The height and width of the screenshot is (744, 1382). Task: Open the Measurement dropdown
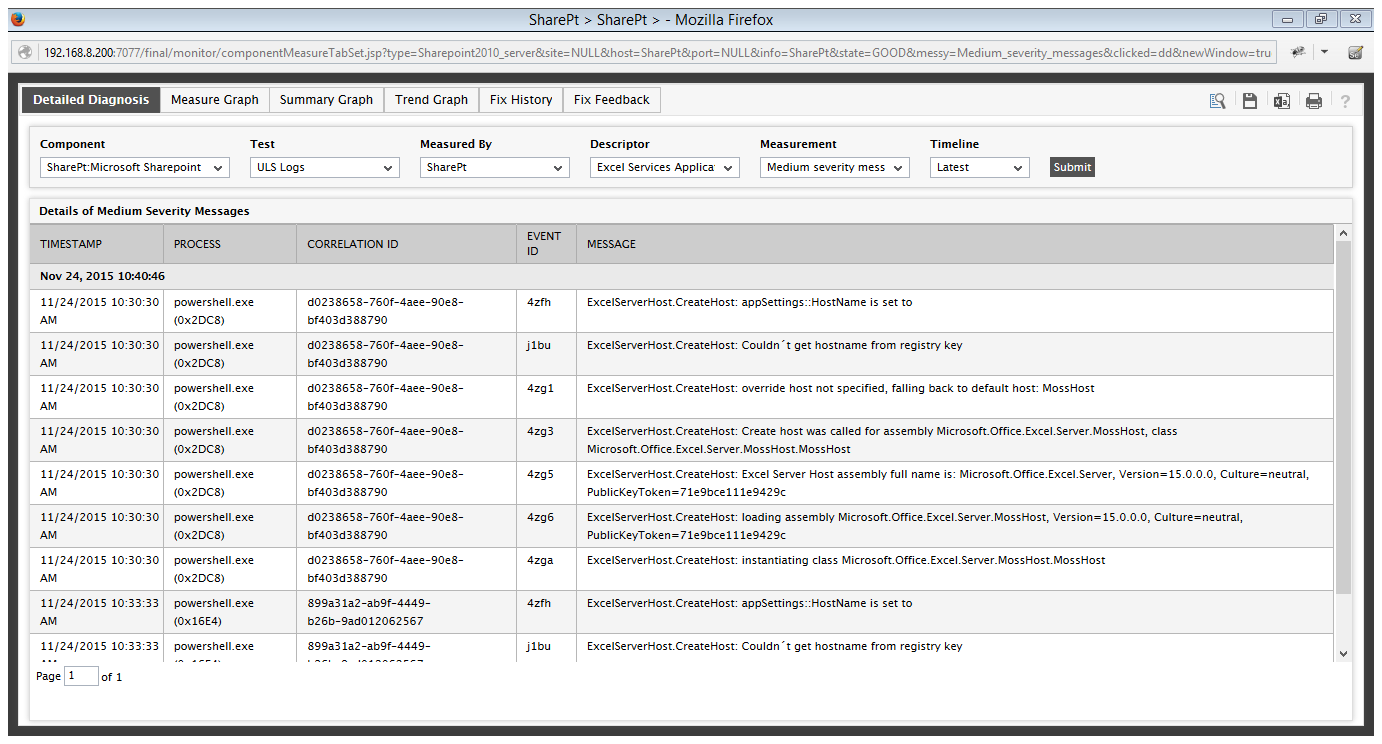pos(835,167)
